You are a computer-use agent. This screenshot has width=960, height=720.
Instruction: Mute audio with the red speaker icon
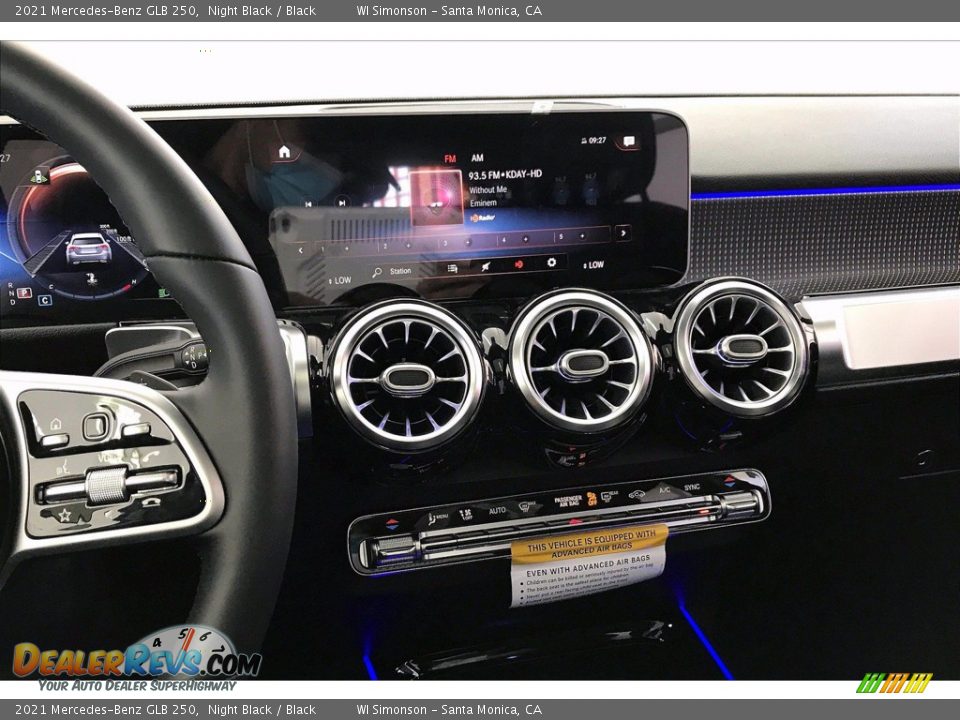pos(518,264)
